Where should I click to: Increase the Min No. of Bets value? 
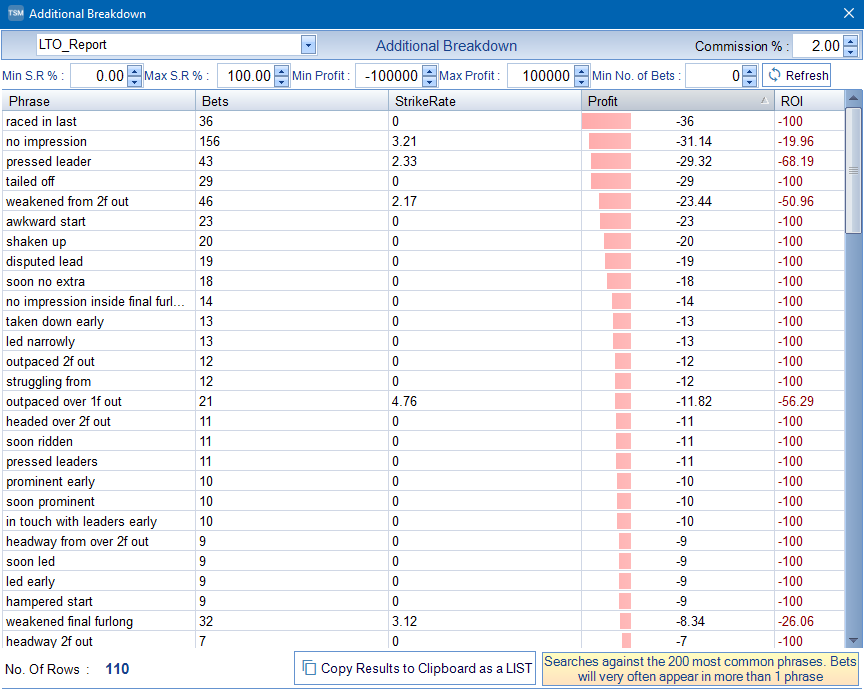[x=750, y=71]
